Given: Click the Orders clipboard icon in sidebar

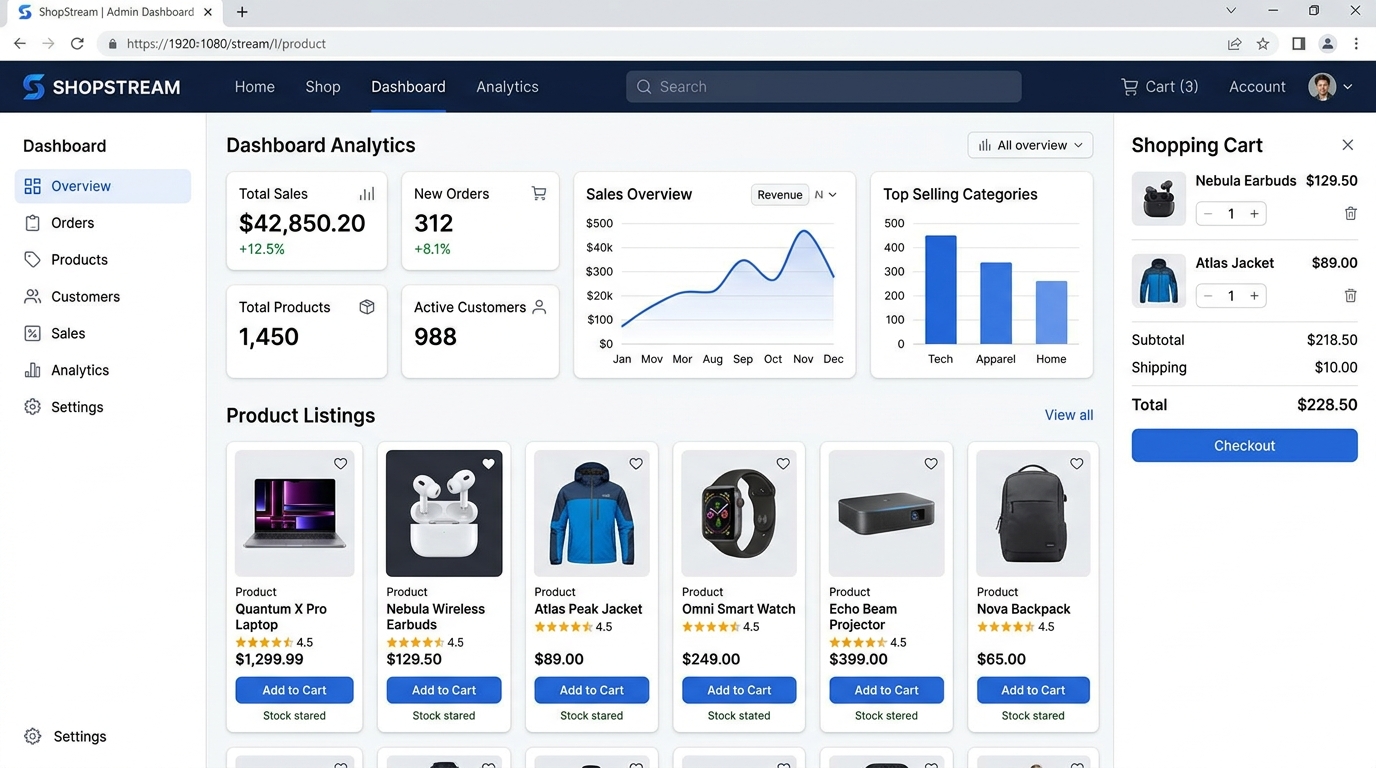Looking at the screenshot, I should (x=32, y=223).
